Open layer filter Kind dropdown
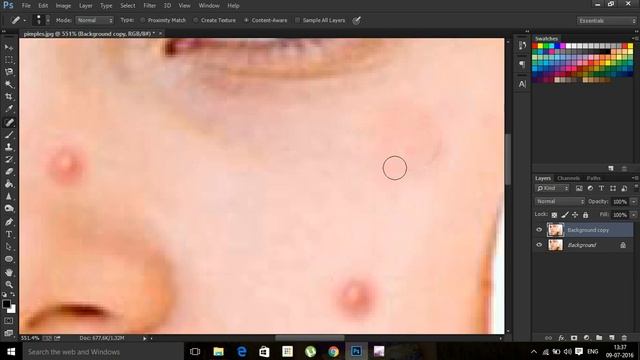Viewport: 640px width, 360px height. point(552,188)
